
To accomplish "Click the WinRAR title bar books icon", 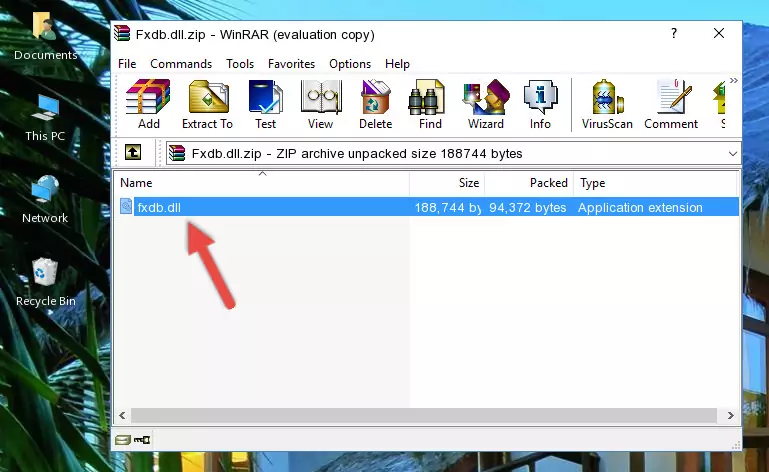I will (122, 33).
